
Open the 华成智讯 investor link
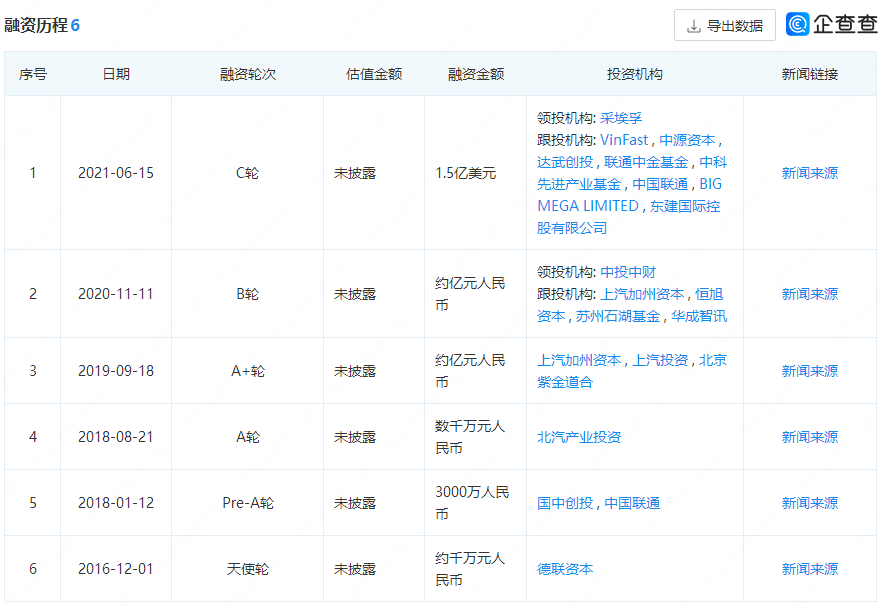coord(699,317)
